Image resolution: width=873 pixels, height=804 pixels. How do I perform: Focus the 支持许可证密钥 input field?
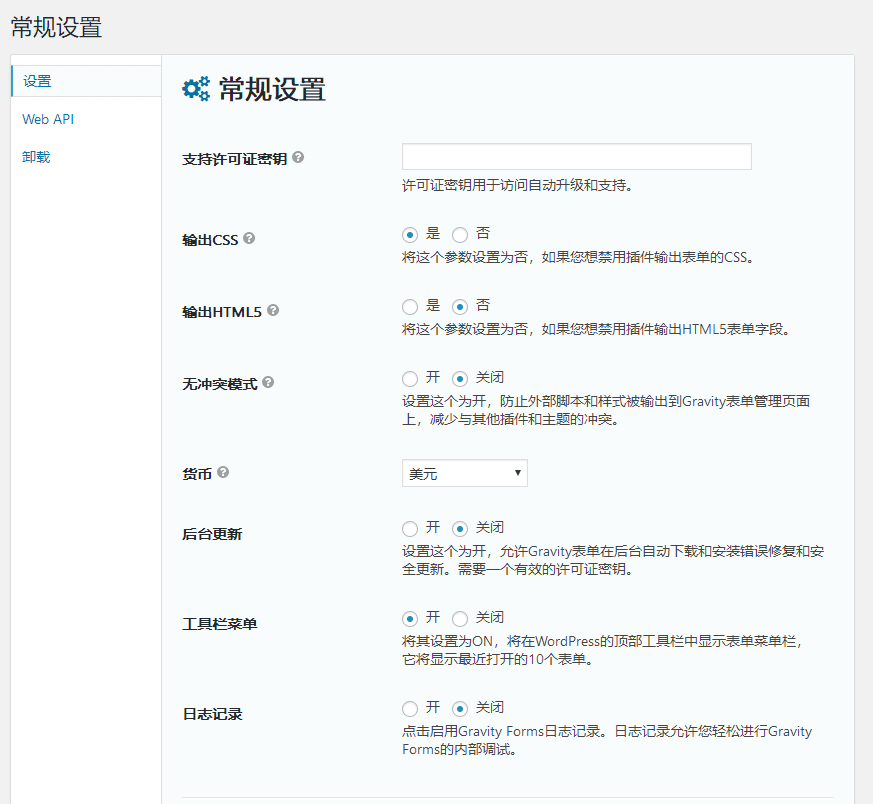tap(577, 156)
